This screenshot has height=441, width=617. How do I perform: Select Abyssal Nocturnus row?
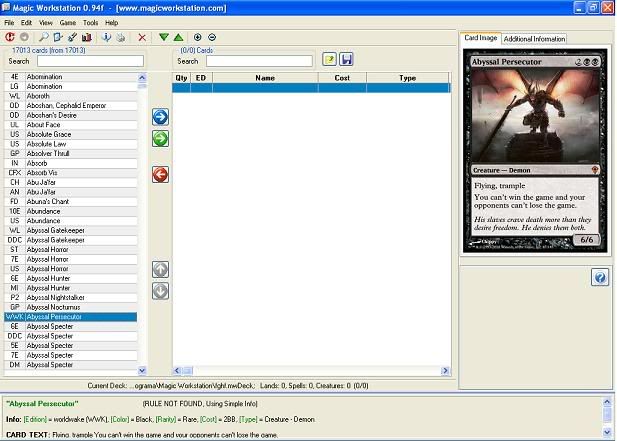pyautogui.click(x=71, y=307)
